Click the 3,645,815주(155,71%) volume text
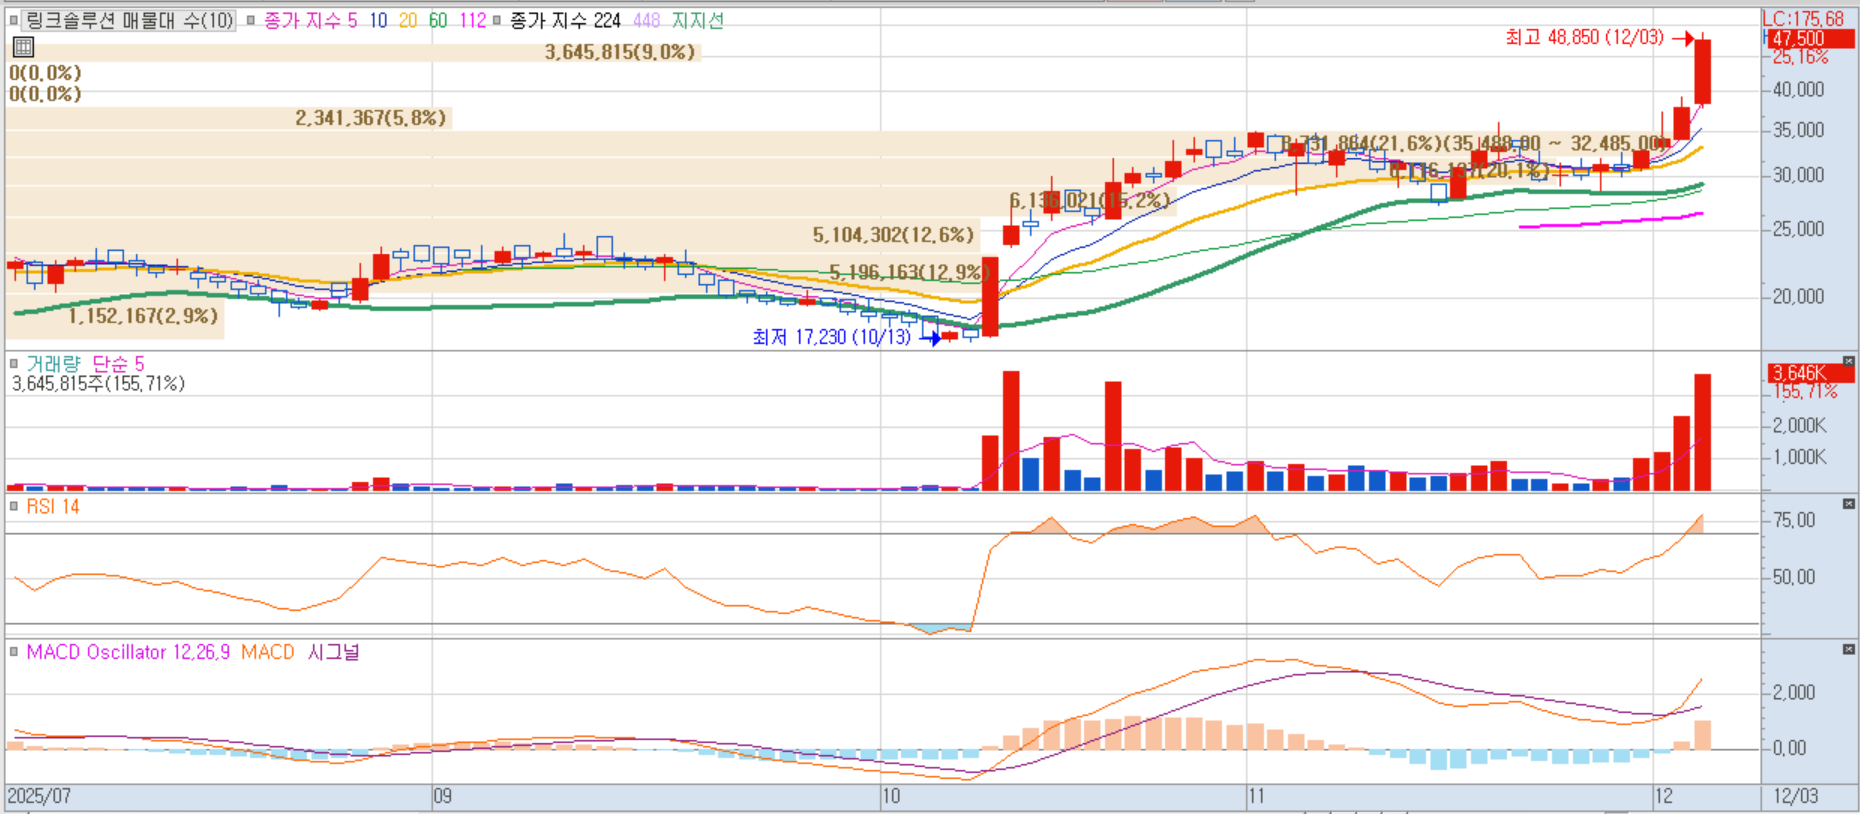1860x814 pixels. [98, 383]
